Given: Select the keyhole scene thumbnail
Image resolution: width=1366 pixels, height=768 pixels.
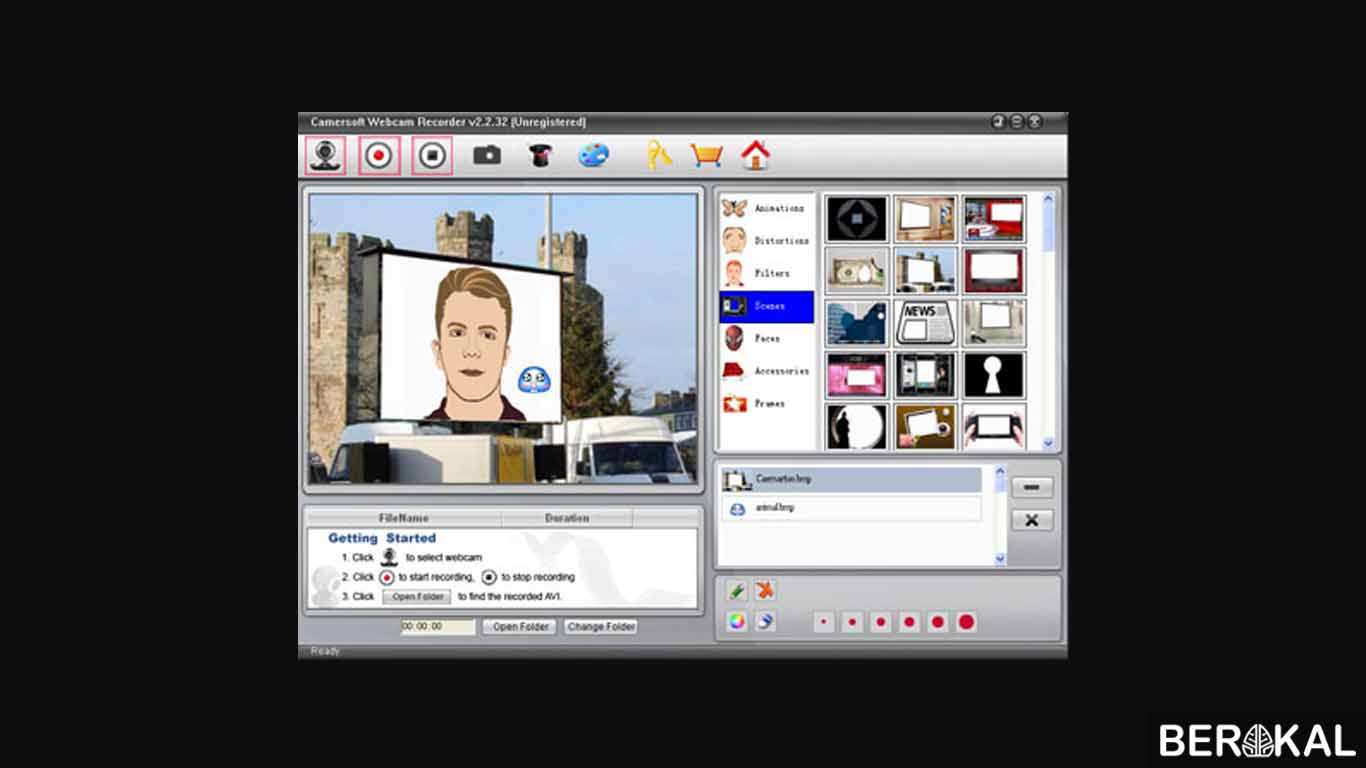Looking at the screenshot, I should 994,375.
